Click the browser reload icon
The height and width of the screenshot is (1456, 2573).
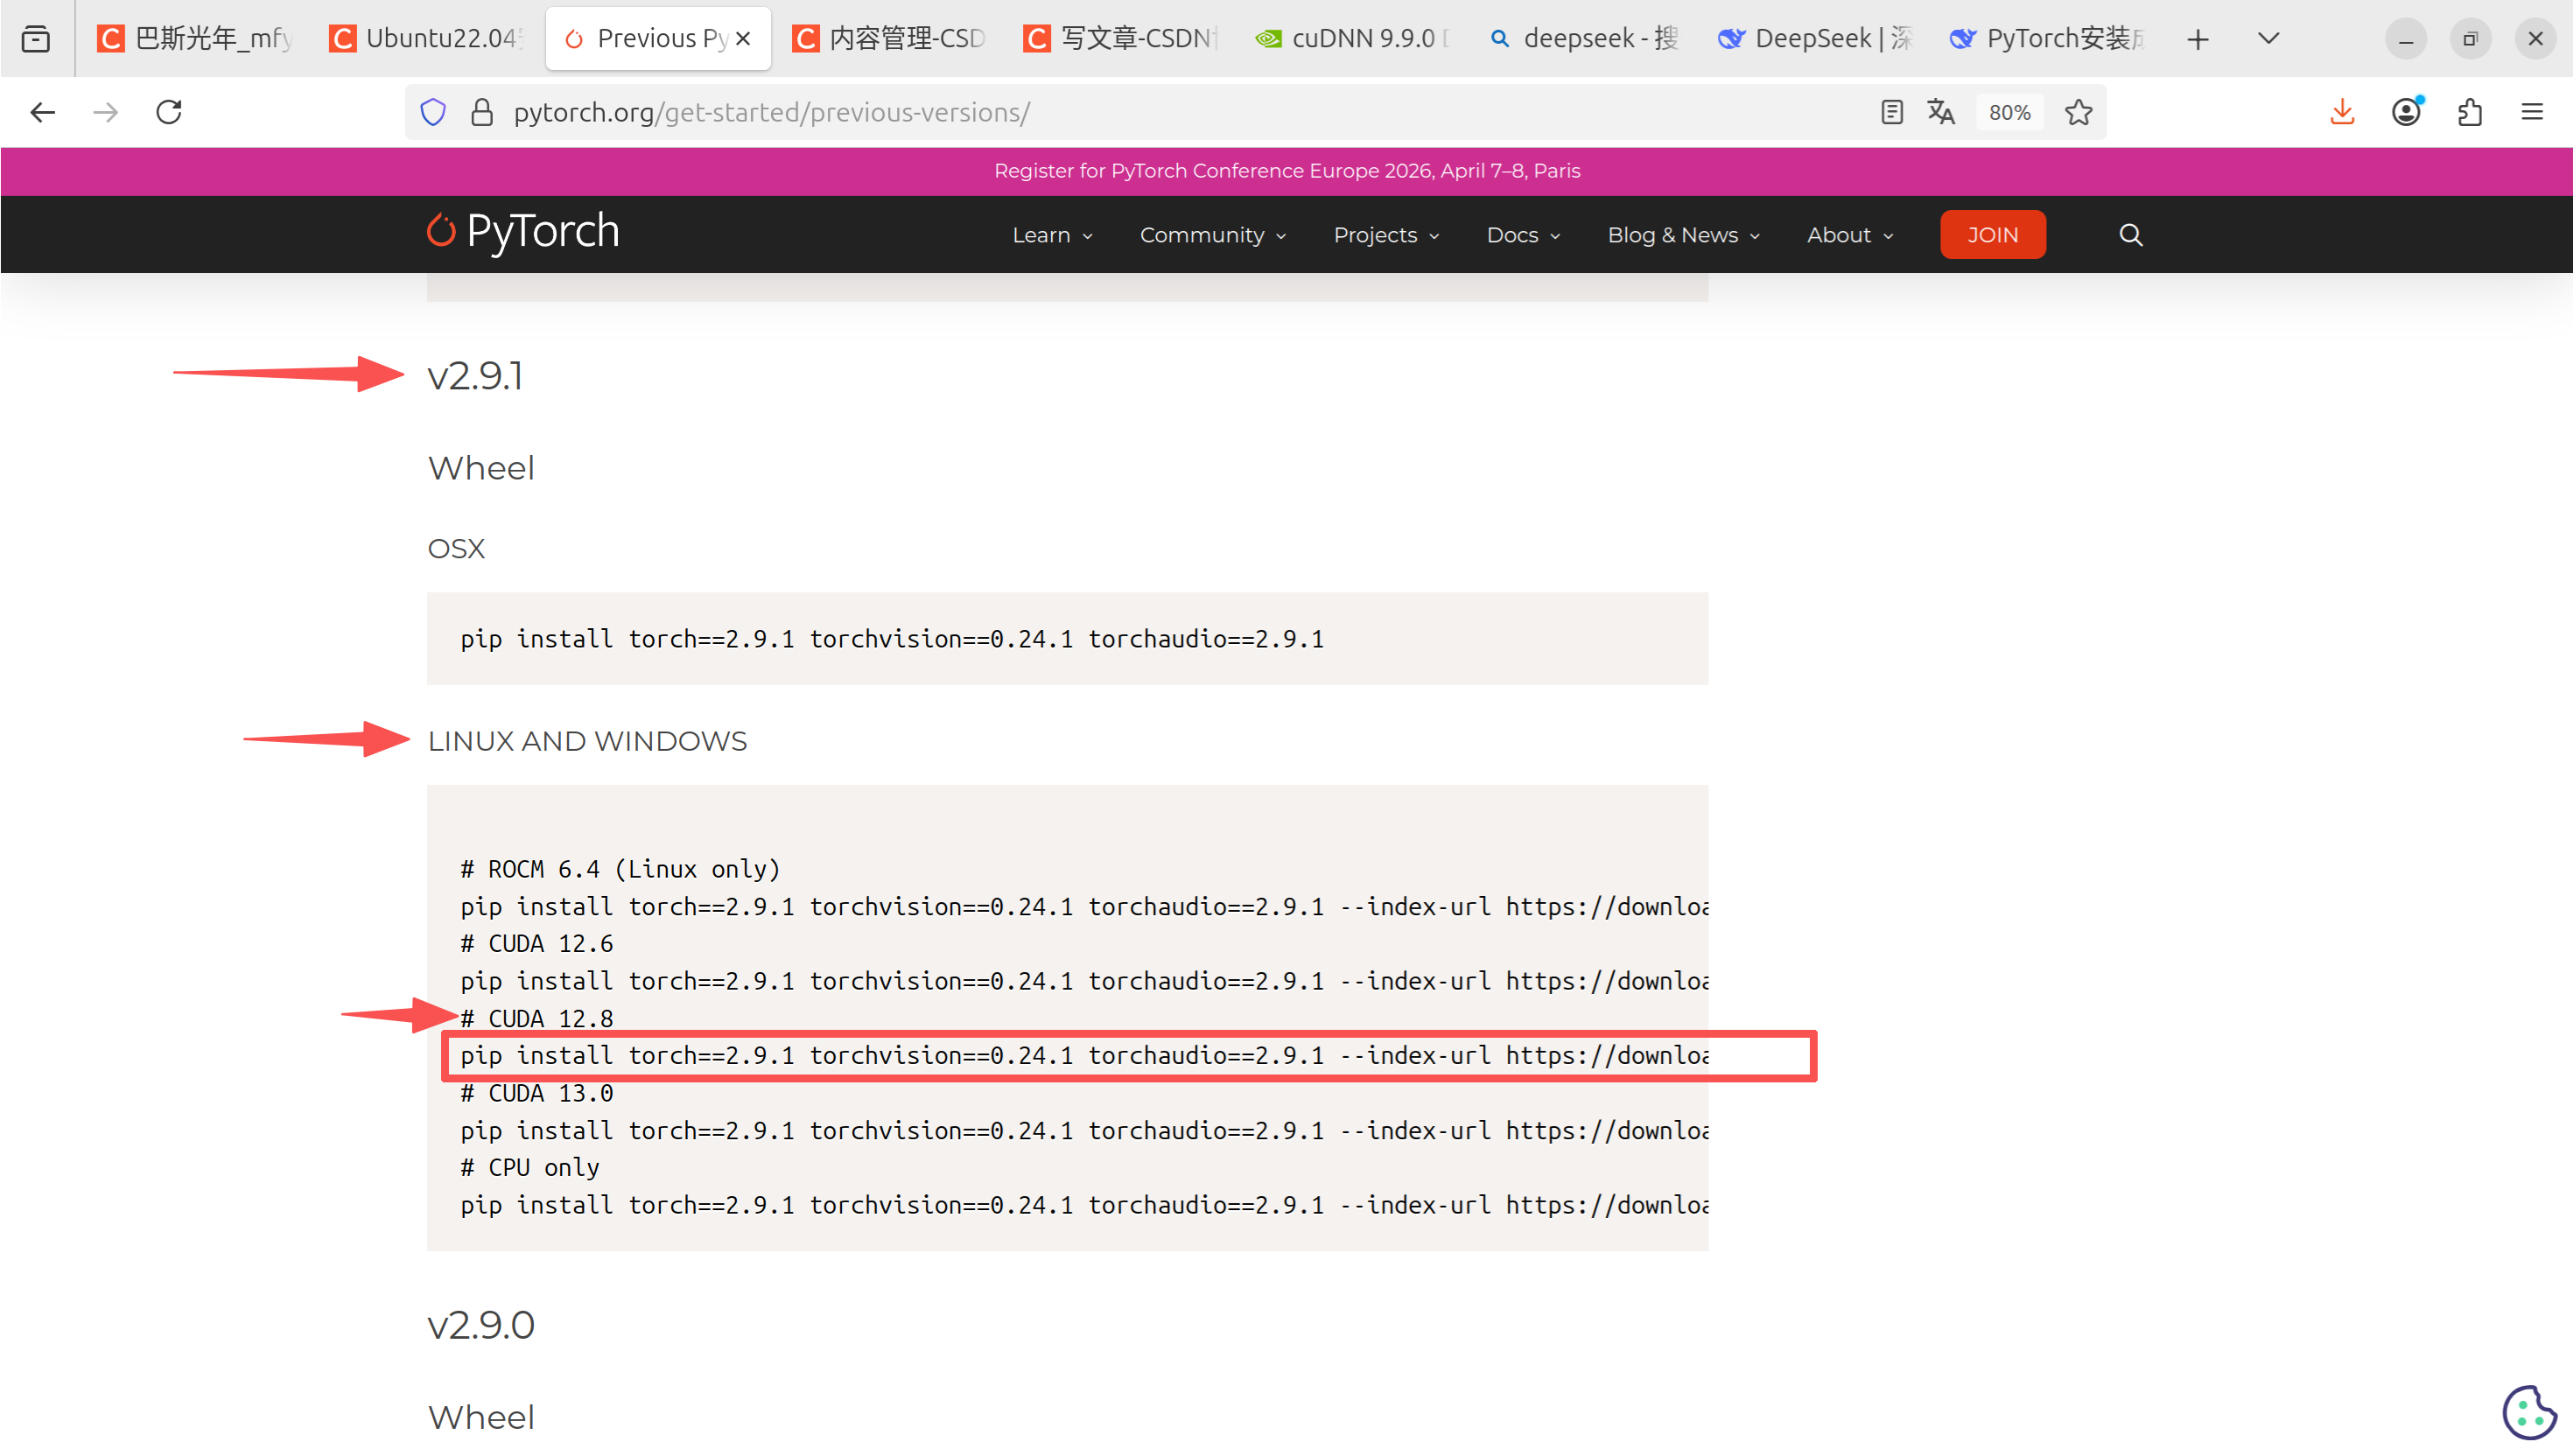tap(169, 112)
